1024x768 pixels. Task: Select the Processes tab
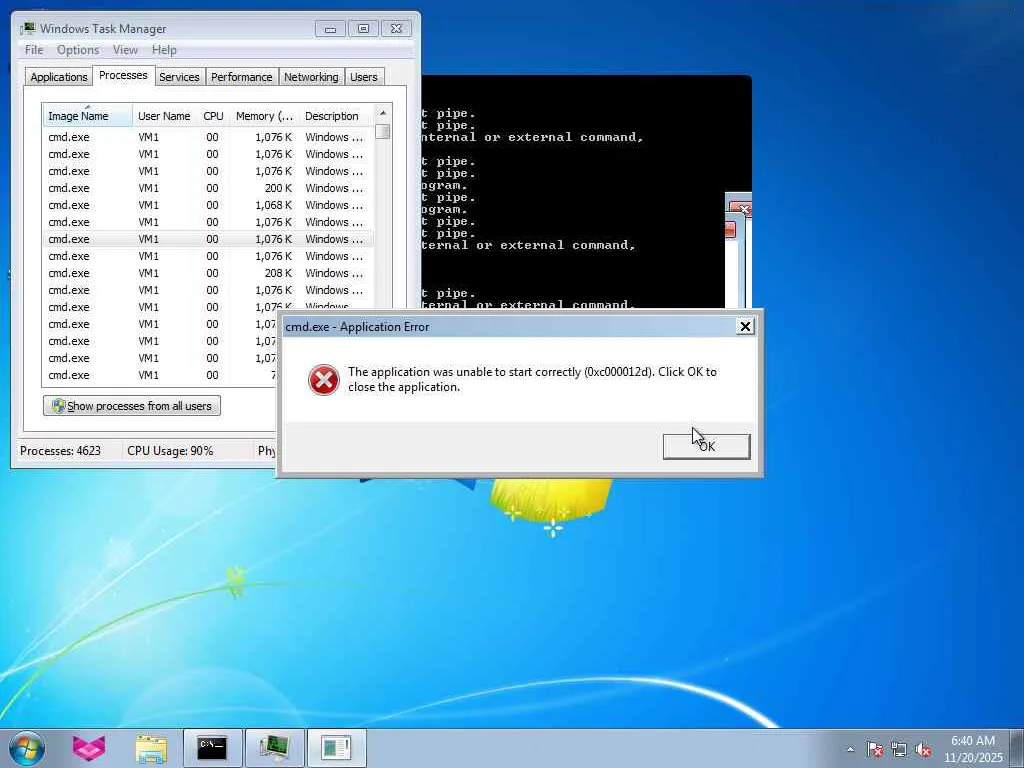pyautogui.click(x=123, y=75)
